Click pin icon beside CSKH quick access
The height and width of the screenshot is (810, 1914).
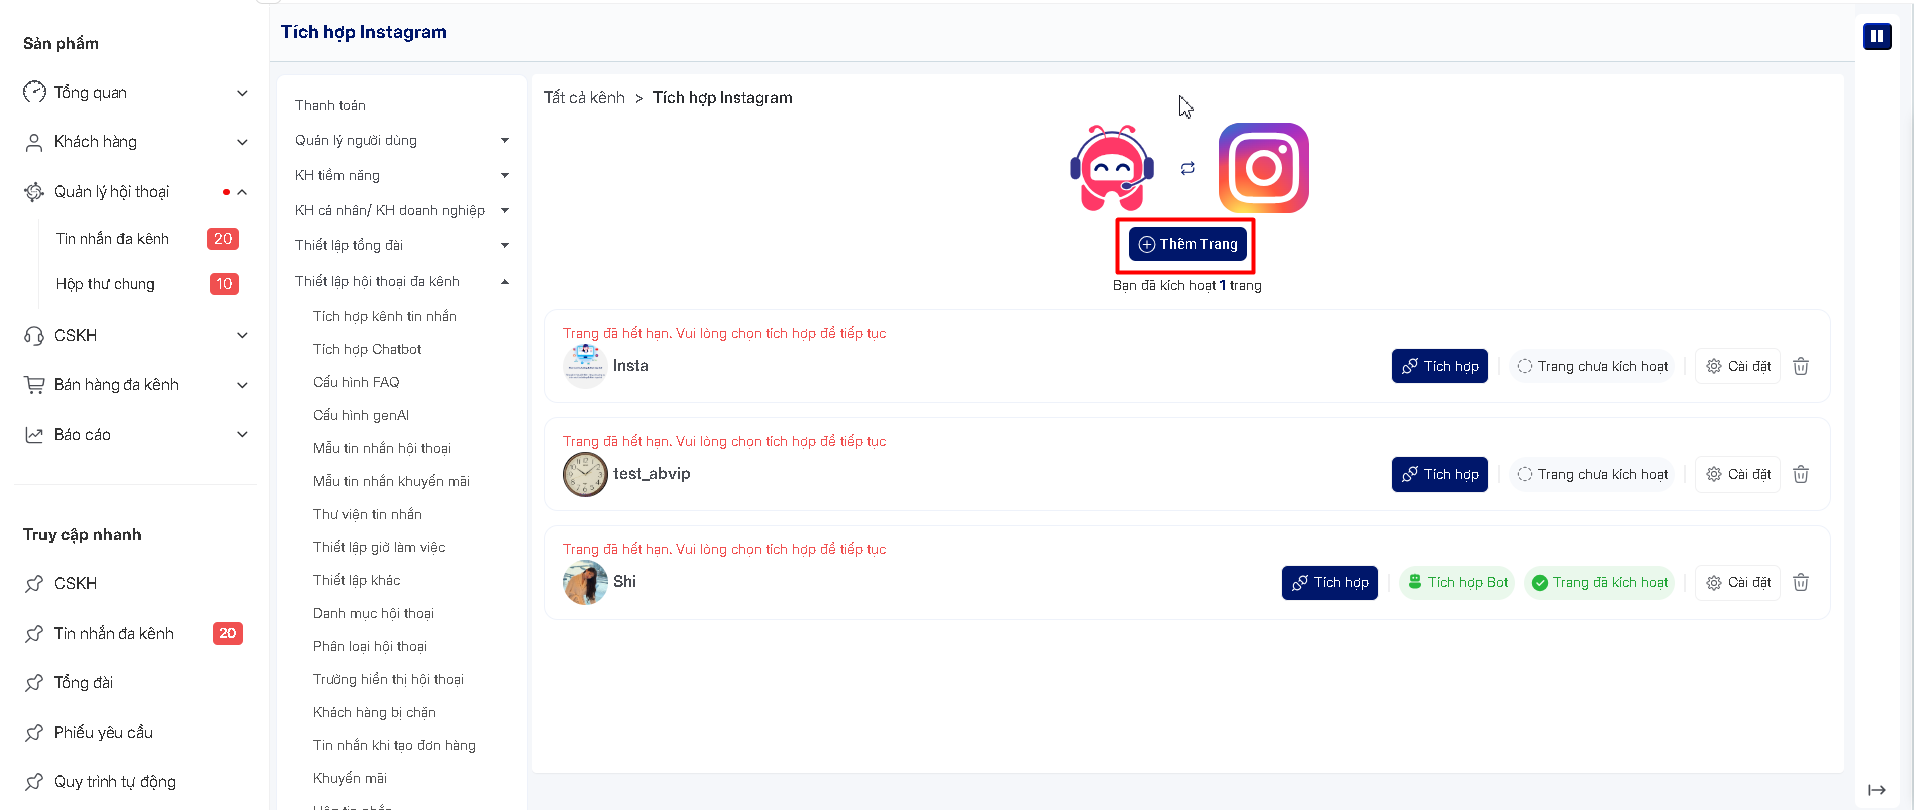tap(34, 584)
